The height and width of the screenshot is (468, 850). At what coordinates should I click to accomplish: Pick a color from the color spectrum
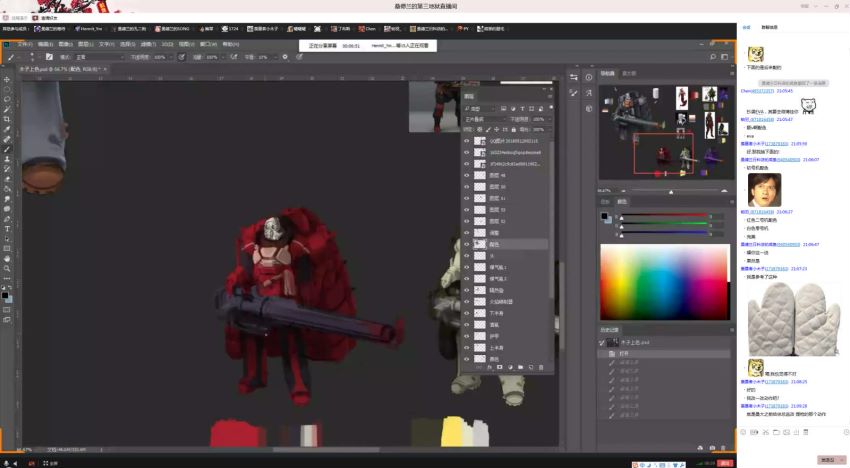click(x=664, y=282)
